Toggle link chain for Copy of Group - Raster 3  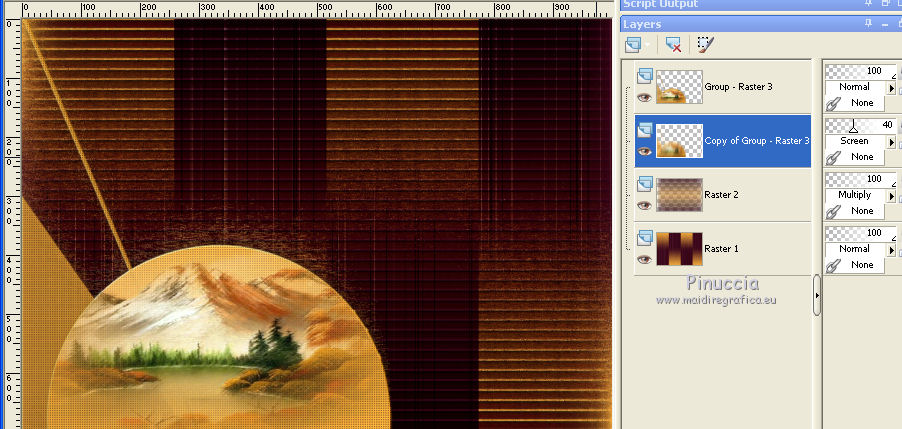point(832,158)
